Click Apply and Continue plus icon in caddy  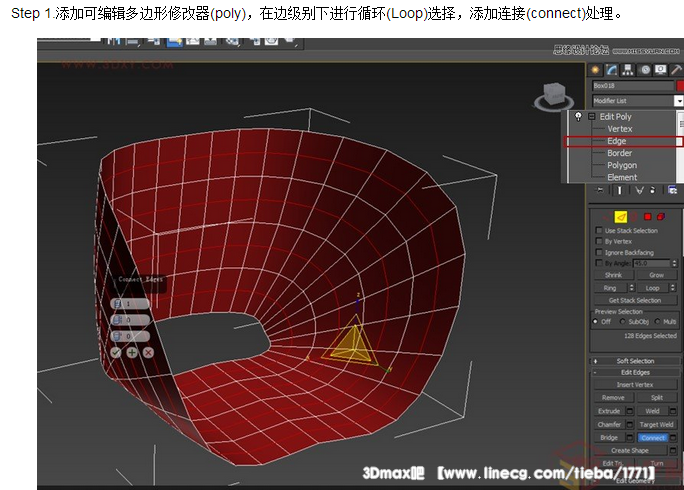(132, 352)
